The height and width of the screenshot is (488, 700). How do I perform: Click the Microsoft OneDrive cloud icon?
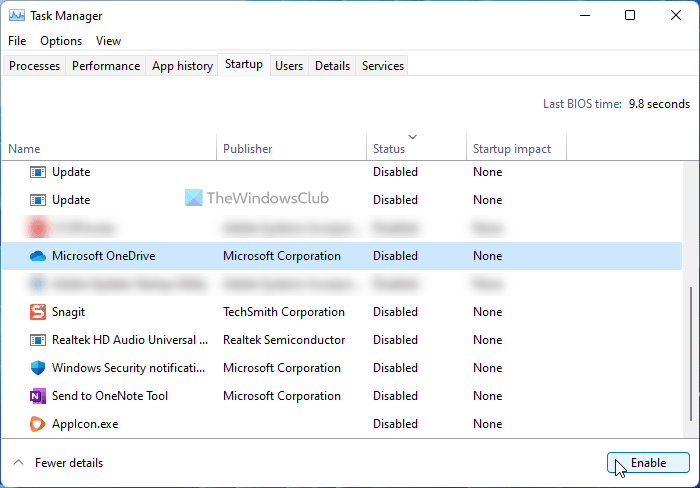coord(38,256)
